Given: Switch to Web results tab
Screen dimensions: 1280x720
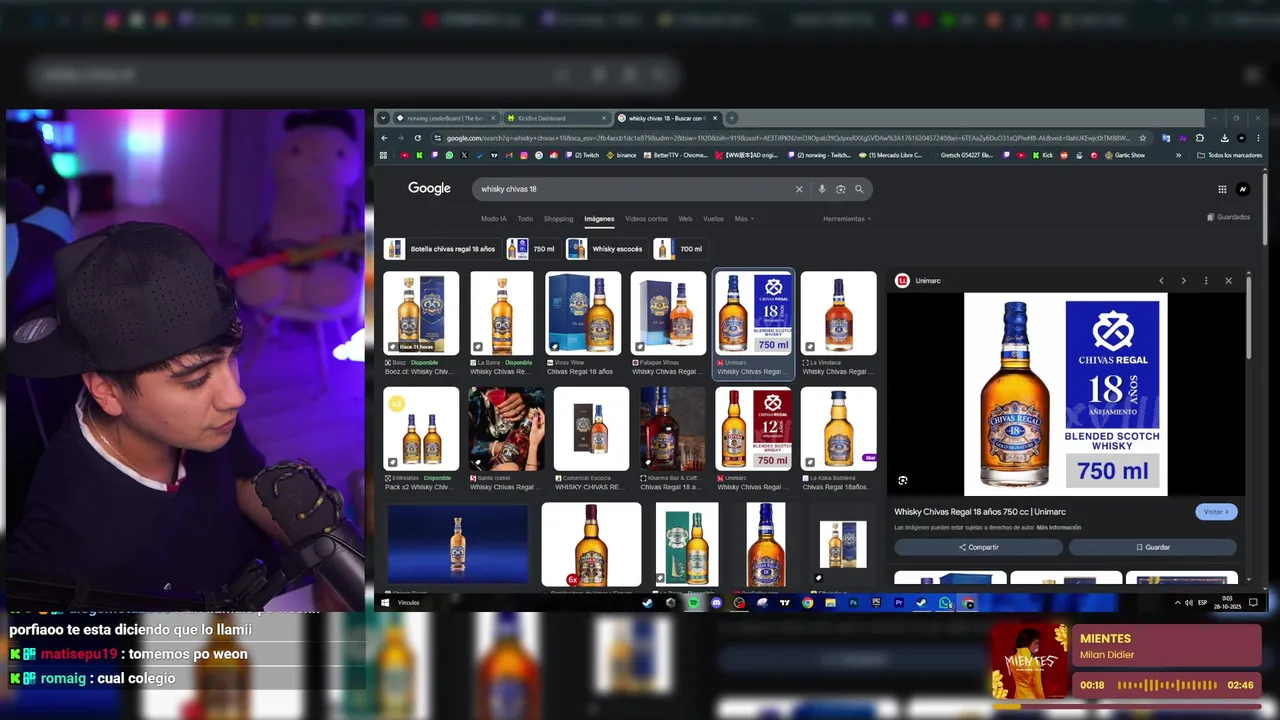Looking at the screenshot, I should 685,219.
